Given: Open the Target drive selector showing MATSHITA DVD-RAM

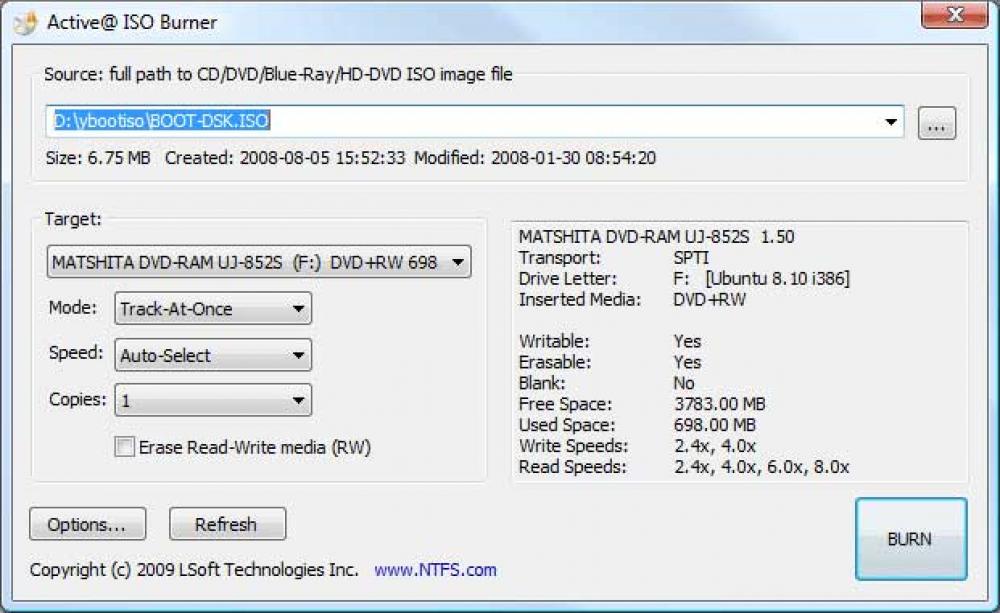Looking at the screenshot, I should click(458, 261).
